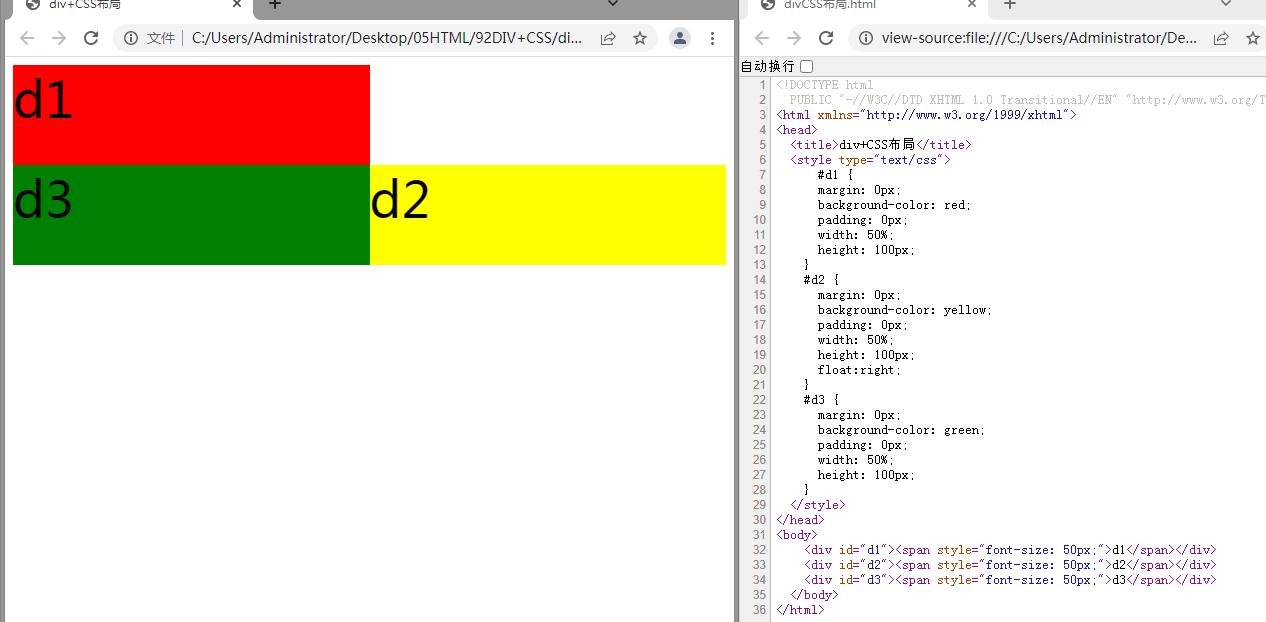This screenshot has height=622, width=1266.
Task: Click the share icon in left address bar
Action: 608,38
